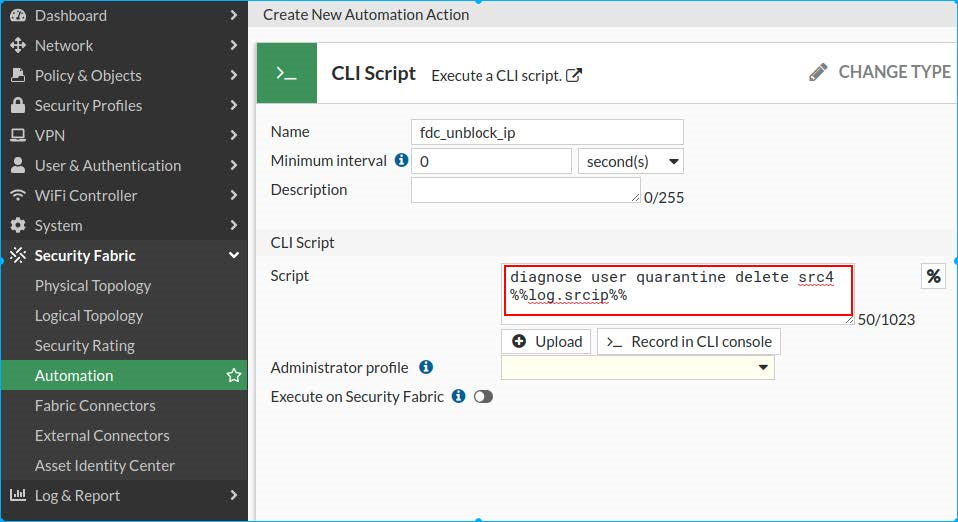This screenshot has height=522, width=958.
Task: Open the Administrator profile dropdown
Action: (637, 368)
